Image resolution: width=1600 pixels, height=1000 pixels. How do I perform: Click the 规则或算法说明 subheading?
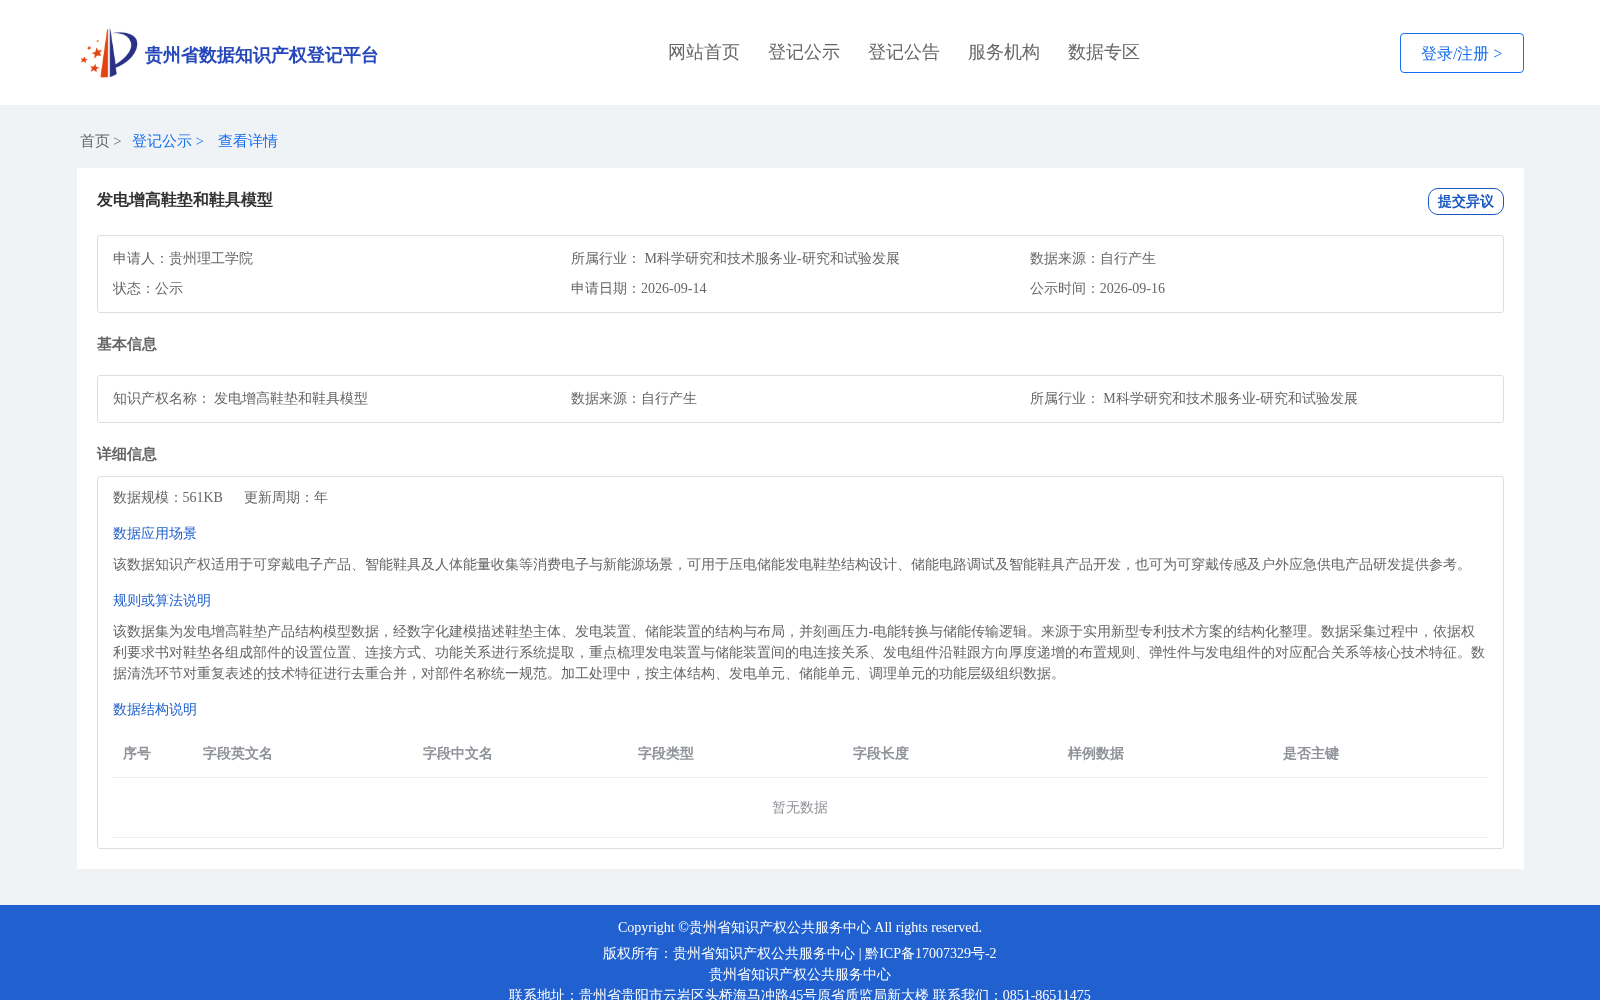point(162,600)
